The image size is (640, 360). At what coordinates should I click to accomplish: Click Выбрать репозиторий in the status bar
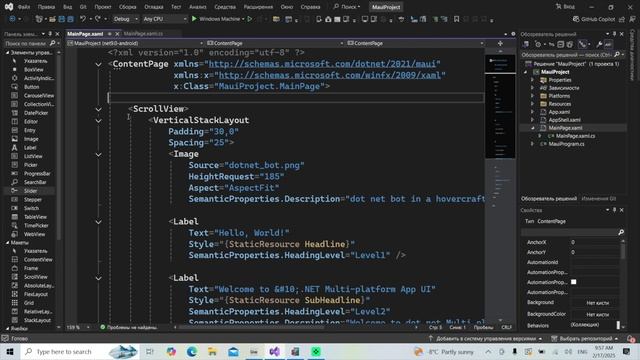point(585,338)
